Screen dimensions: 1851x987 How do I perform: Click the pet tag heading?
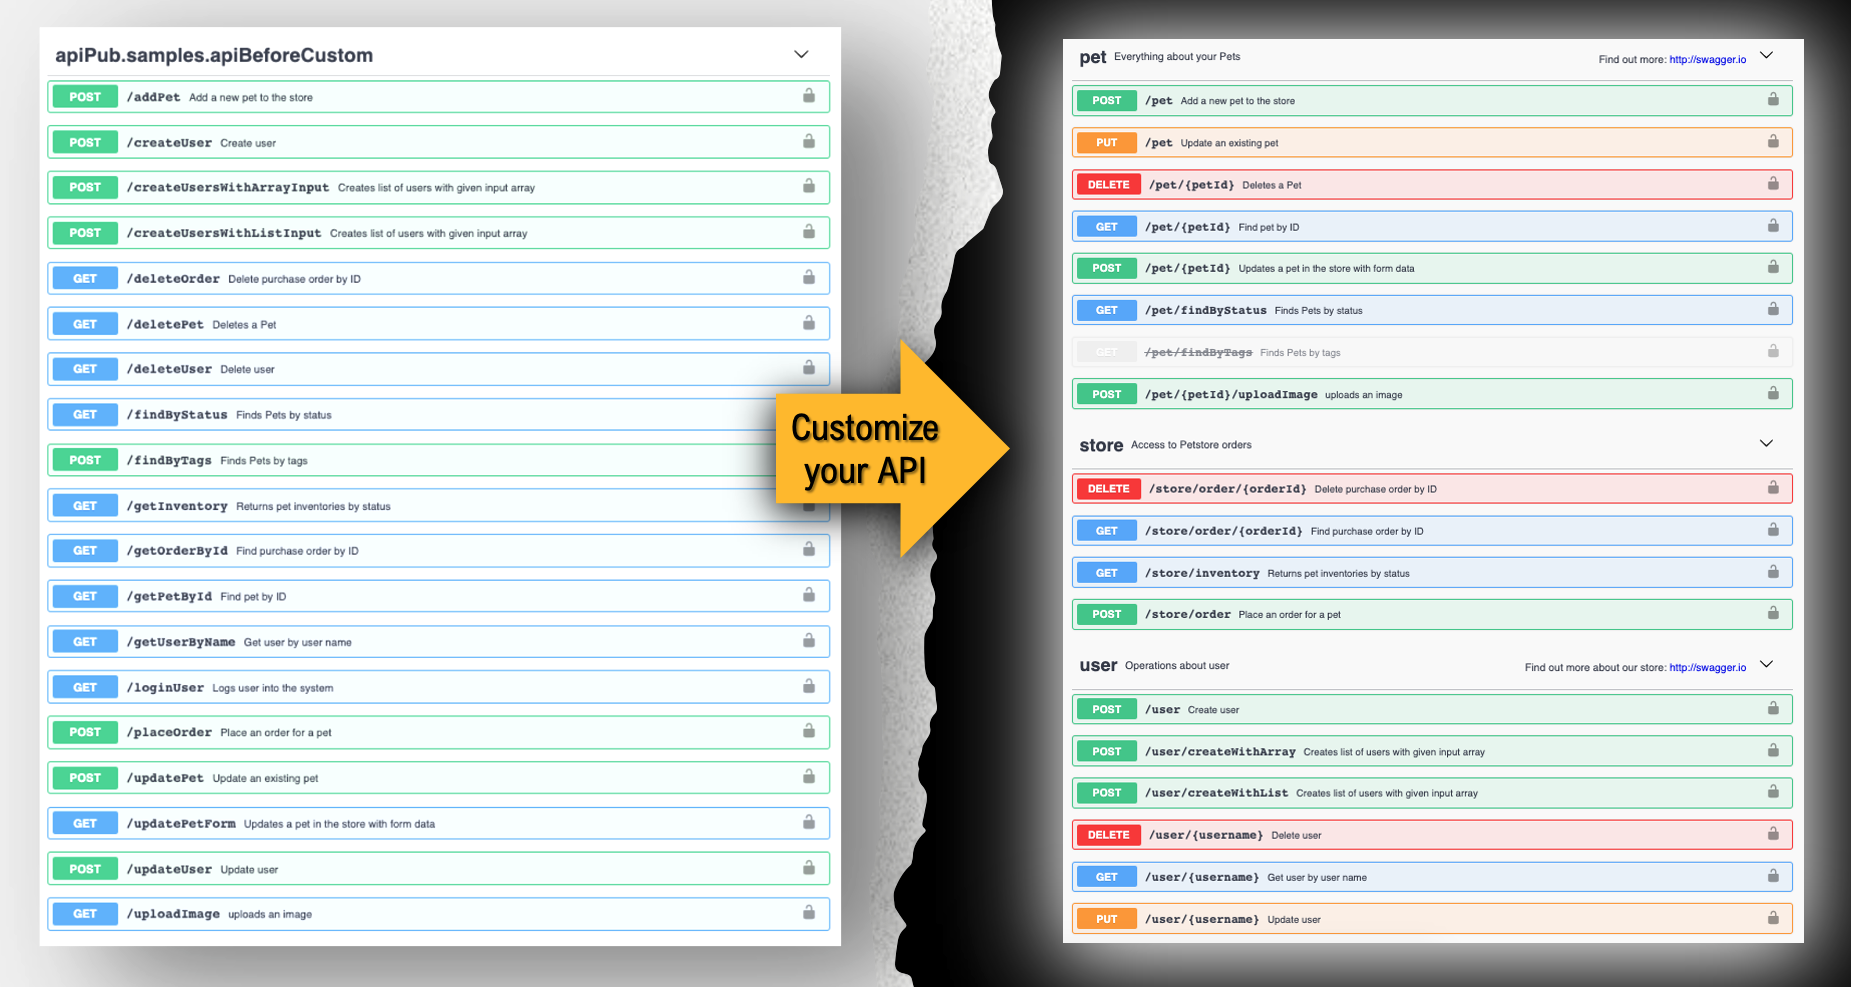(x=1092, y=57)
